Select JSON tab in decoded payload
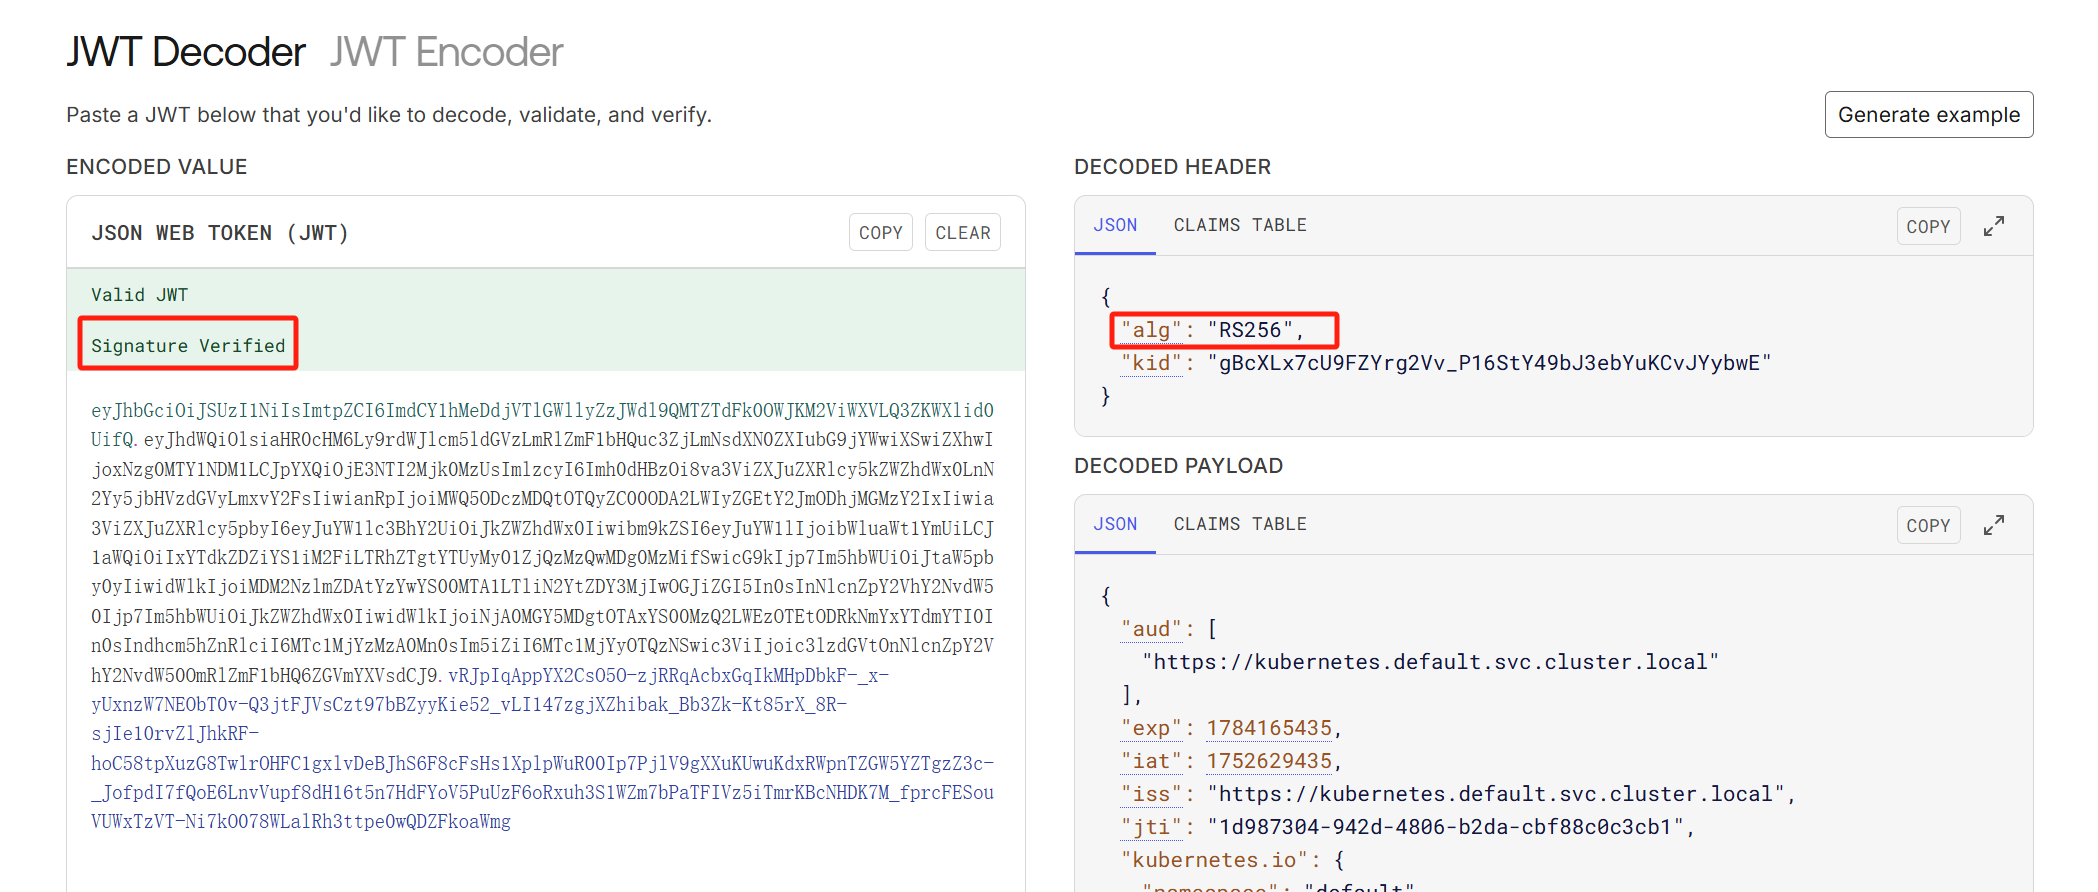Viewport: 2098px width, 892px height. [x=1115, y=525]
